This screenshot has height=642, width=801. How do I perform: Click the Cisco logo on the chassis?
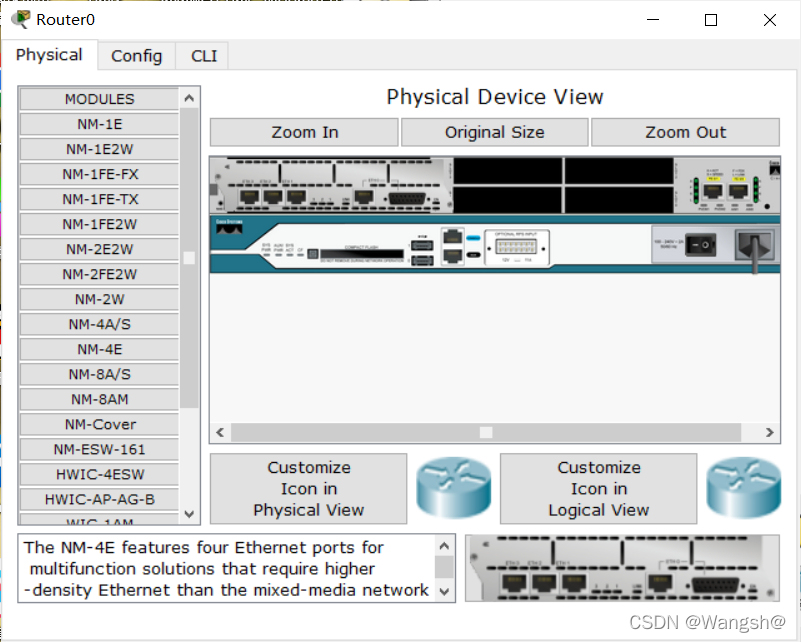point(229,227)
